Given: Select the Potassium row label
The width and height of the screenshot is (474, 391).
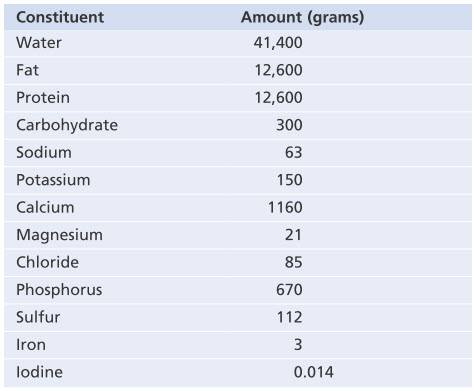Looking at the screenshot, I should [x=53, y=180].
